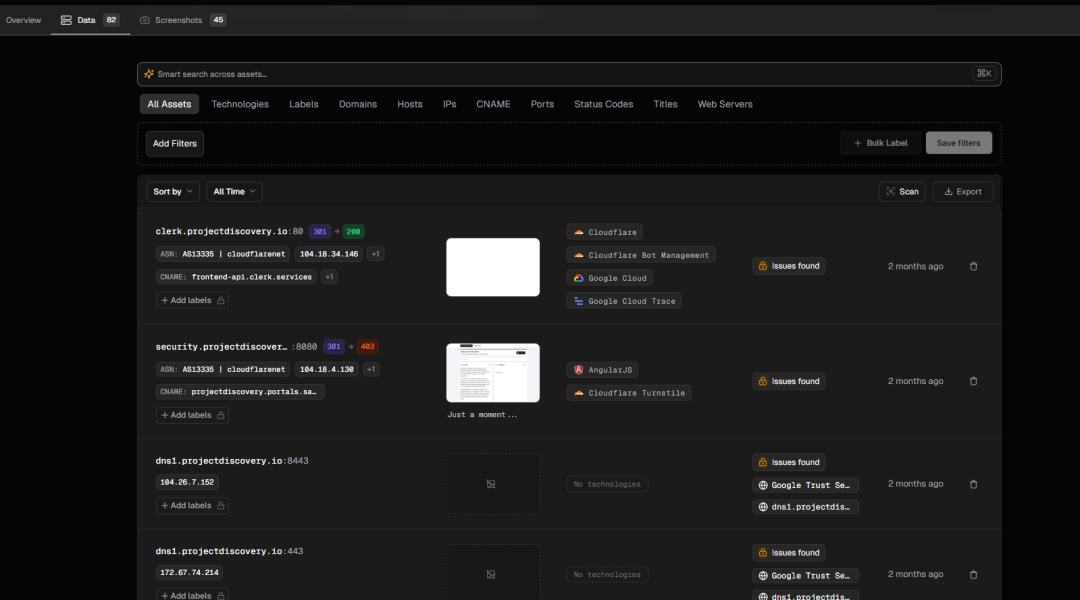
Task: Open clerk.projectdiscovery.io:80 asset
Action: pos(229,231)
